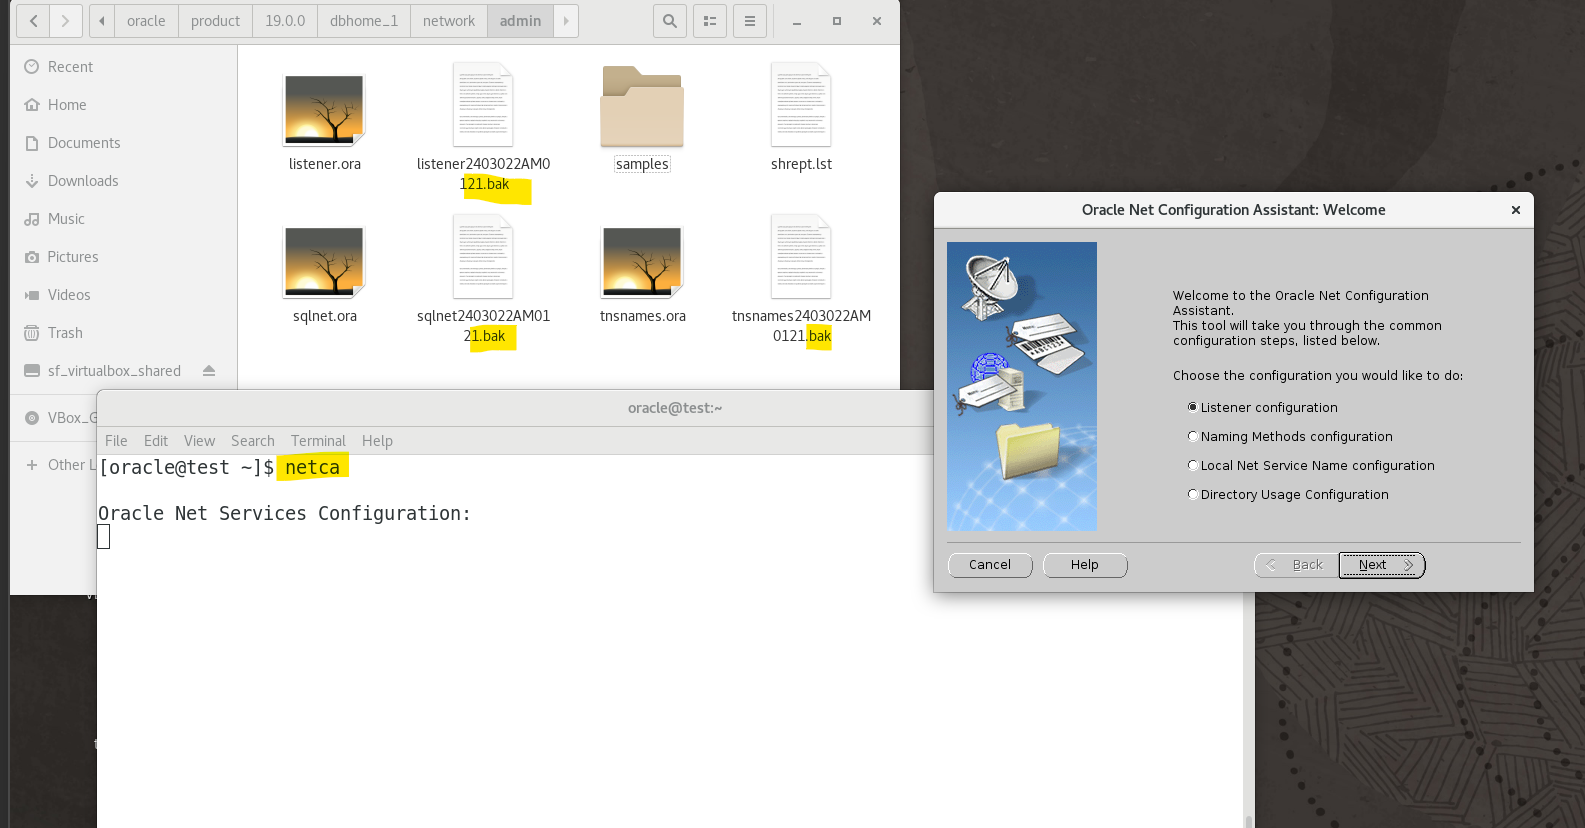Show earlier path segments arrow
This screenshot has height=828, width=1585.
[101, 21]
